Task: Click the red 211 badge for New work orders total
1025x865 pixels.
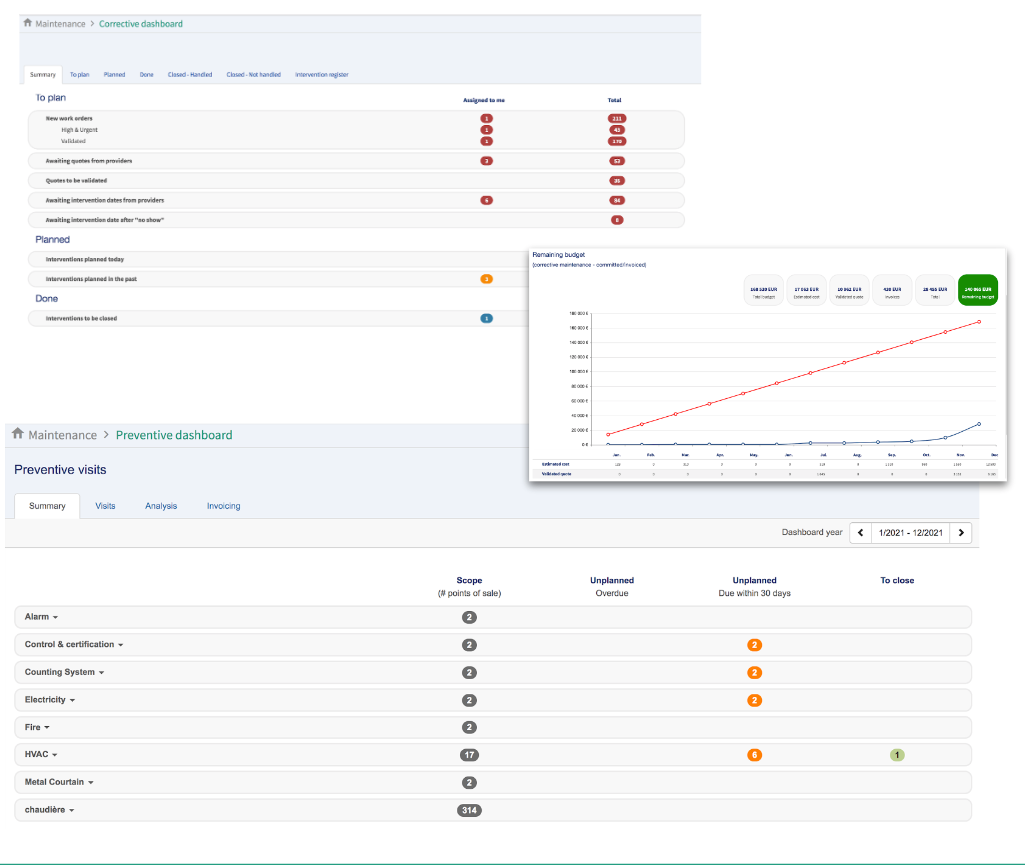Action: click(x=615, y=117)
